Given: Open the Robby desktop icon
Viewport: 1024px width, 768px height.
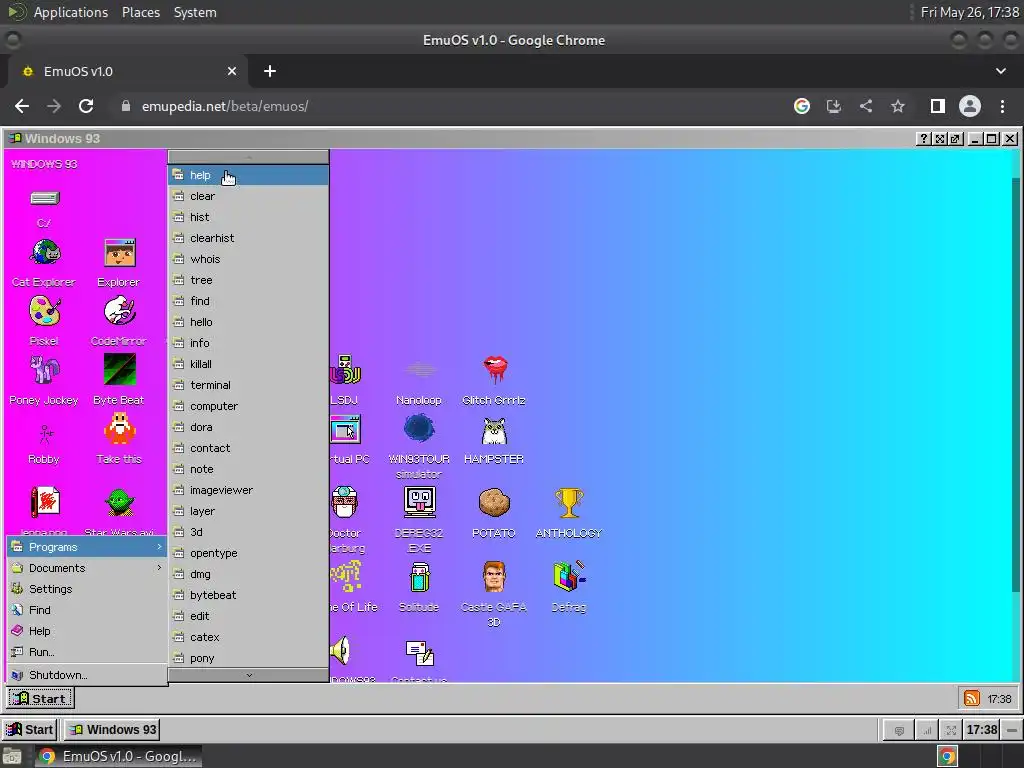Looking at the screenshot, I should 44,432.
